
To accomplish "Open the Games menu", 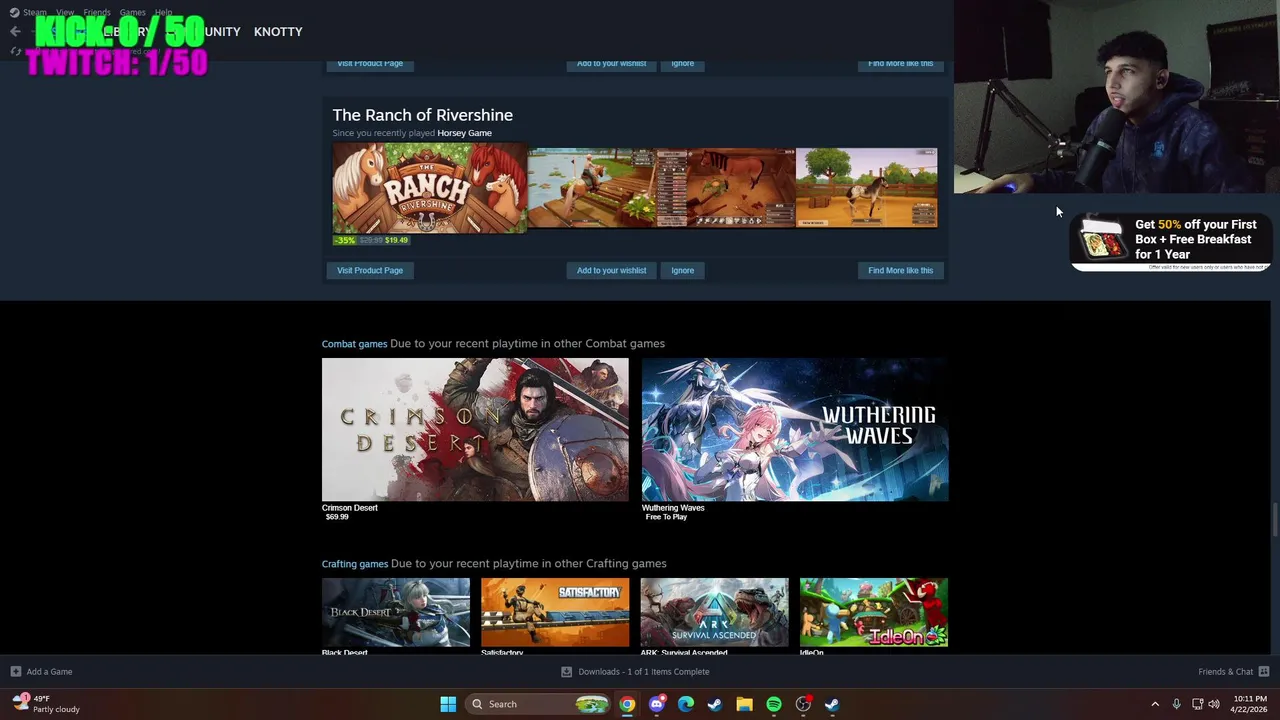I will [133, 13].
